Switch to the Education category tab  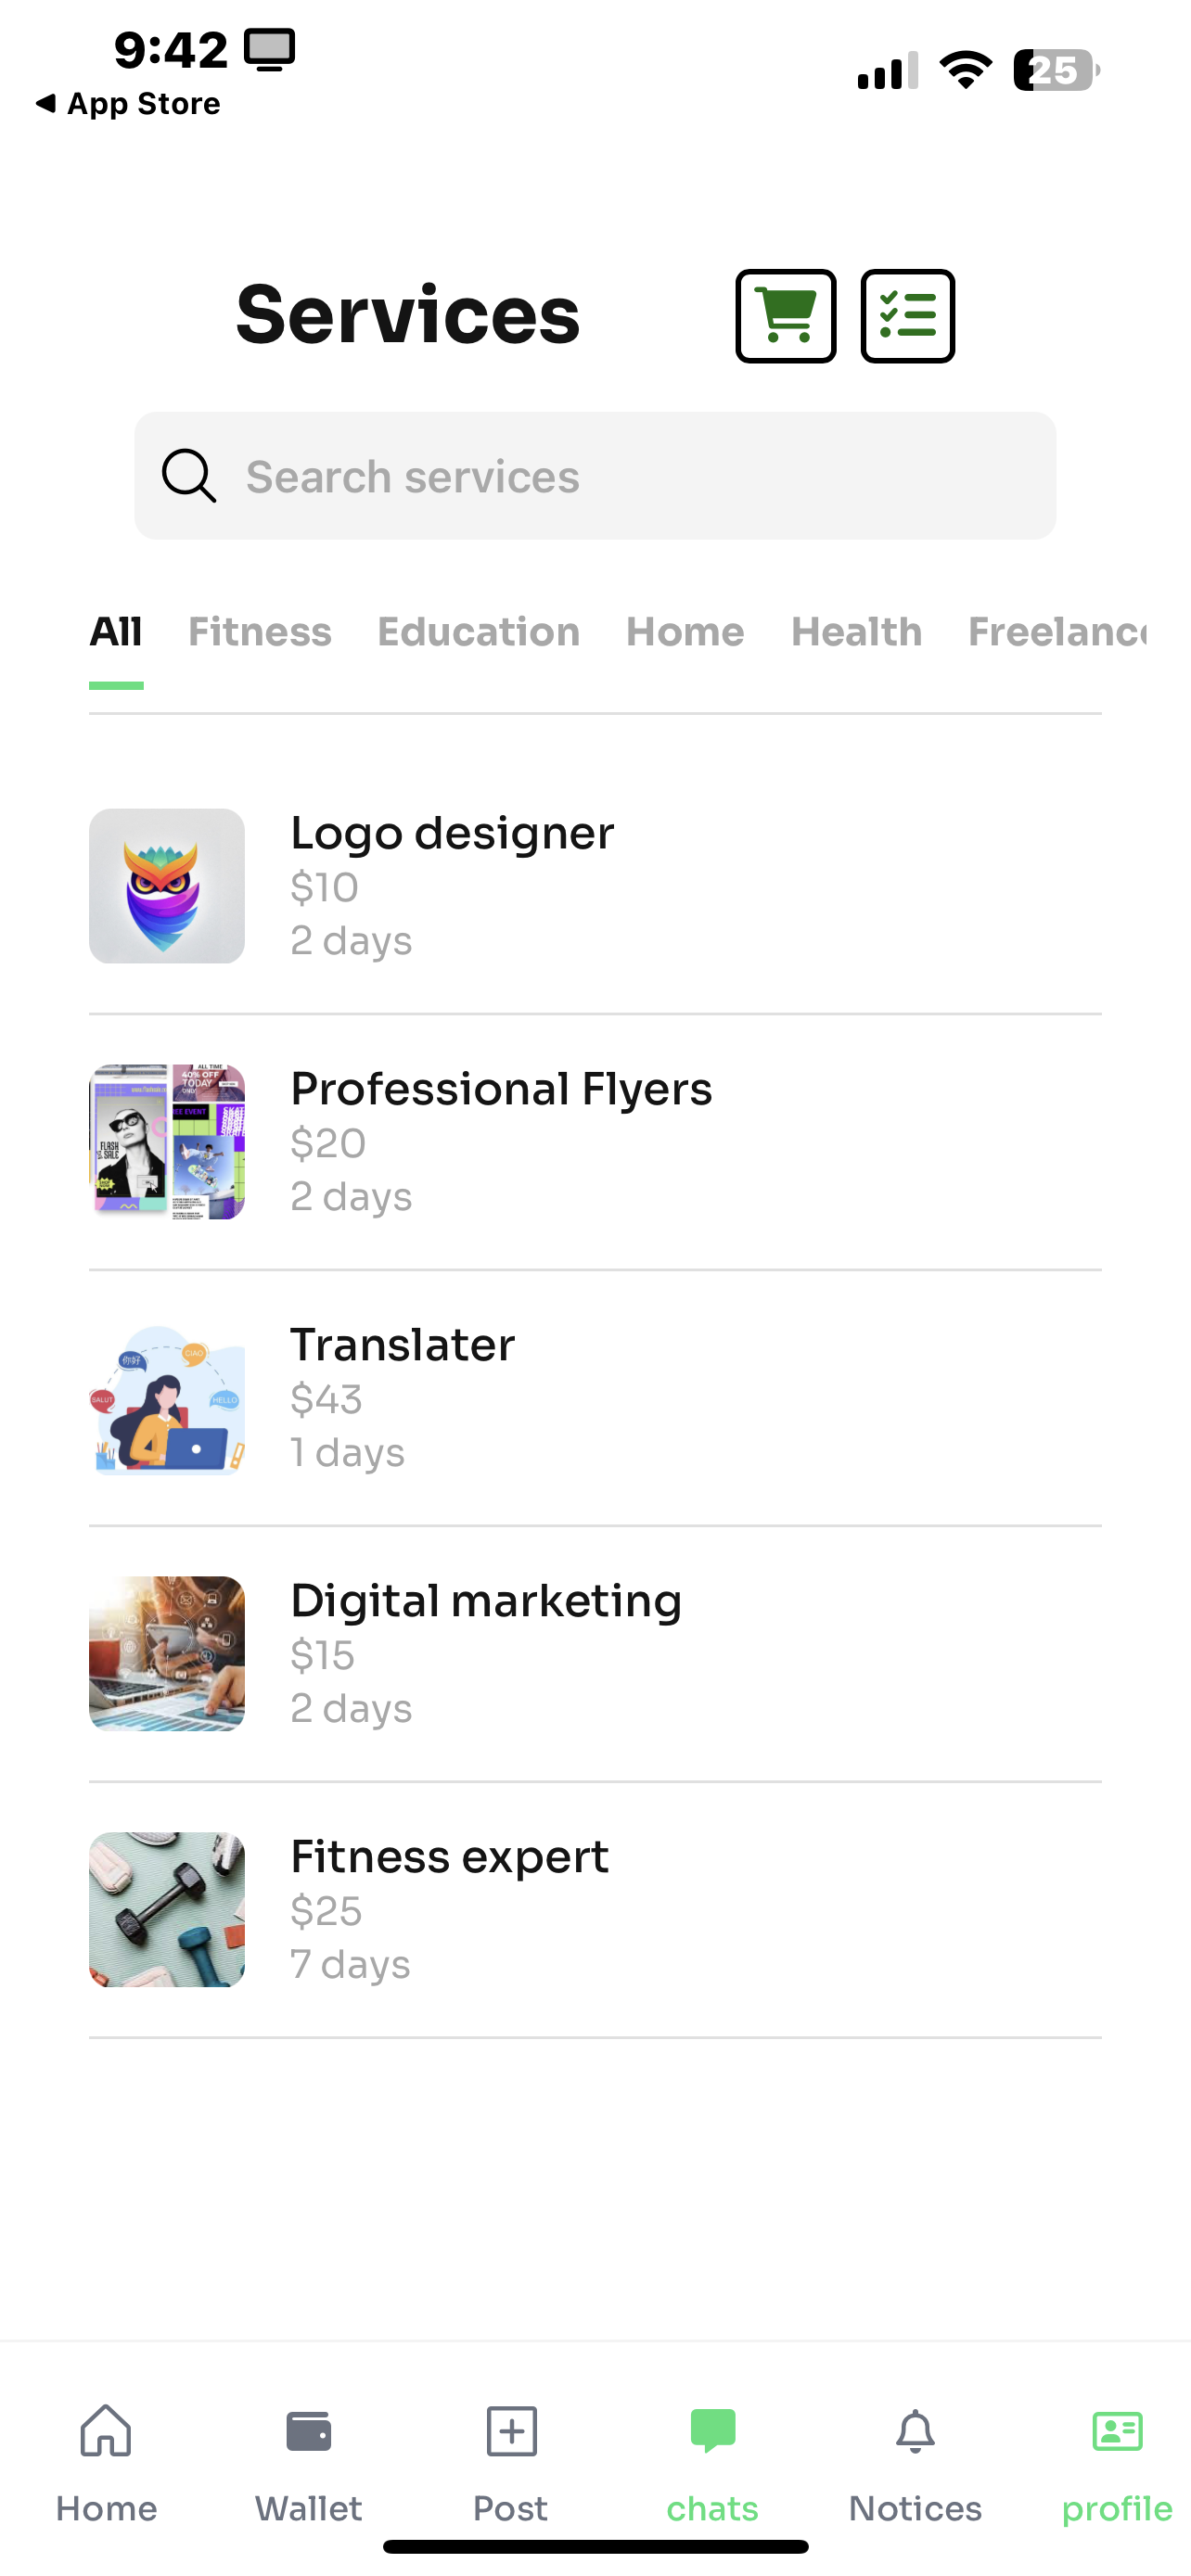478,632
